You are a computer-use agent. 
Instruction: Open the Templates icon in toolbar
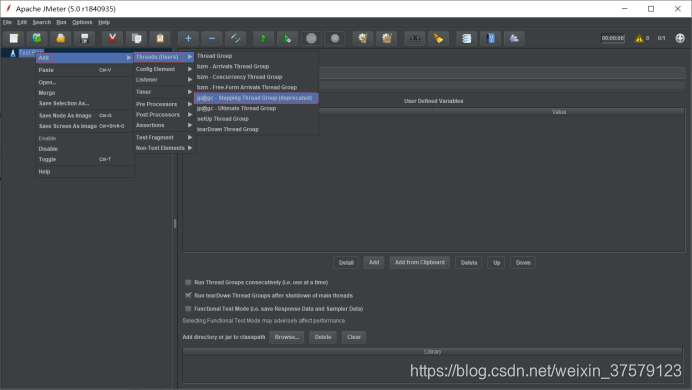pos(37,38)
